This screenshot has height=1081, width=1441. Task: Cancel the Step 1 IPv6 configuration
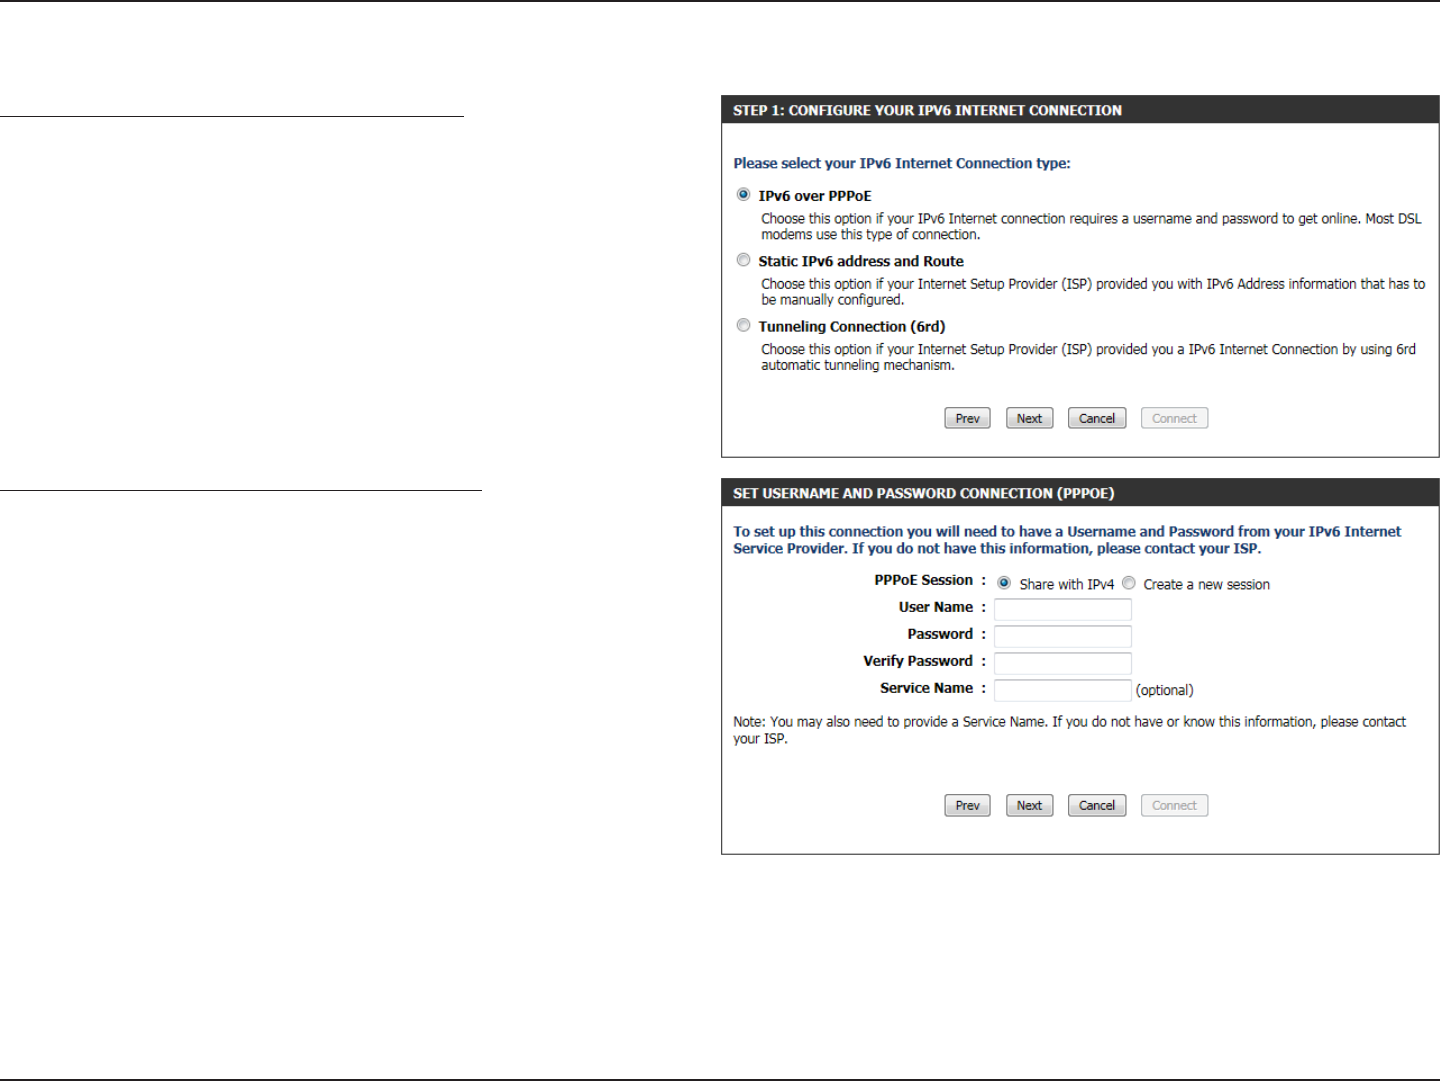(x=1097, y=418)
